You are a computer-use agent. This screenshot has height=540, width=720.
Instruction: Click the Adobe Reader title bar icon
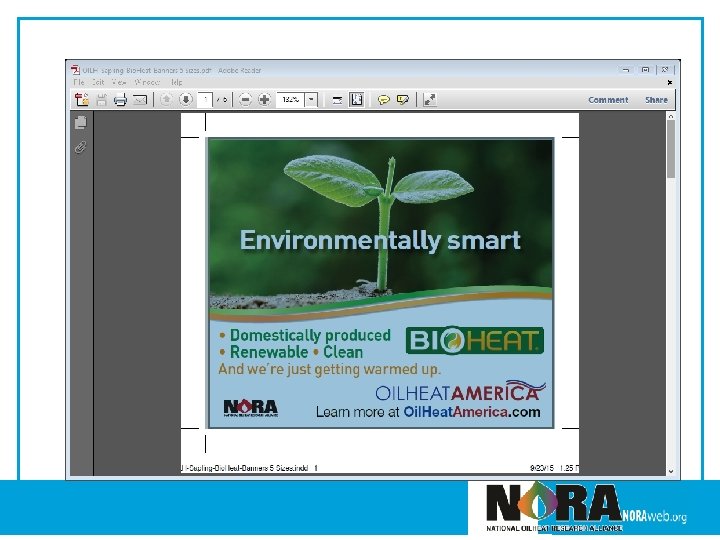coord(75,70)
